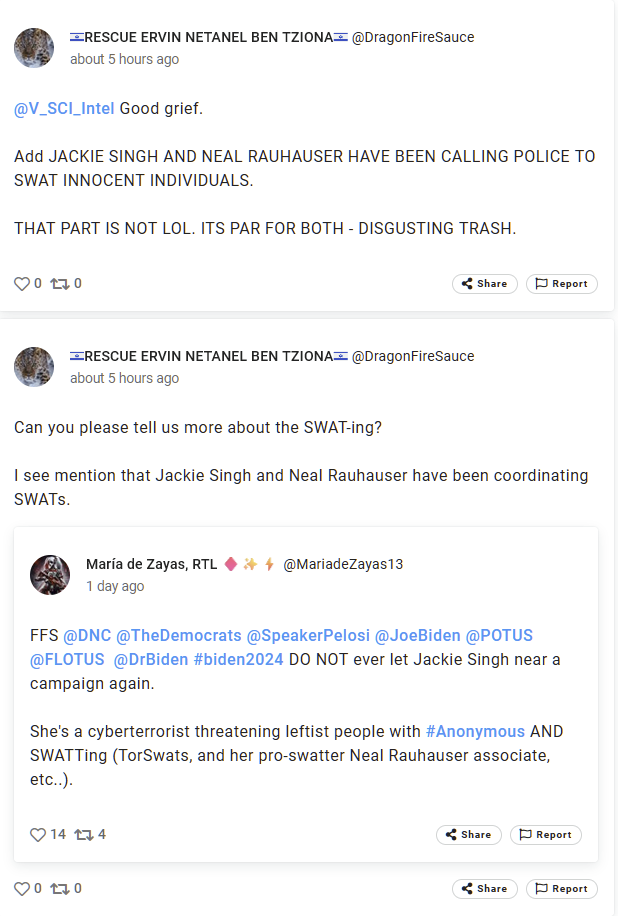Visit the @SpeakerPelosi mention
618x916 pixels.
tap(308, 636)
